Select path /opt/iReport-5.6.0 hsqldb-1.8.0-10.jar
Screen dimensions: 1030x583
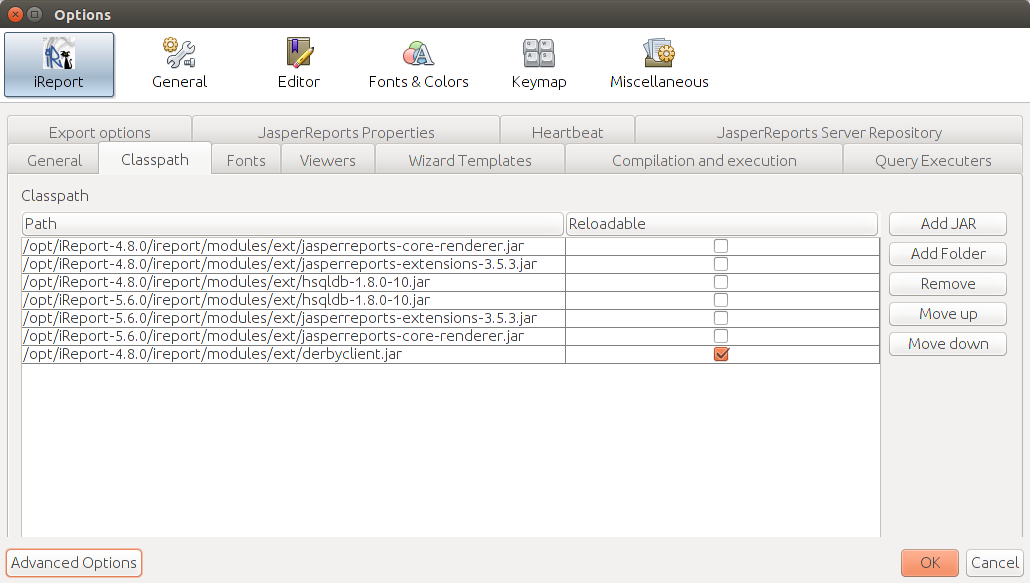point(294,300)
